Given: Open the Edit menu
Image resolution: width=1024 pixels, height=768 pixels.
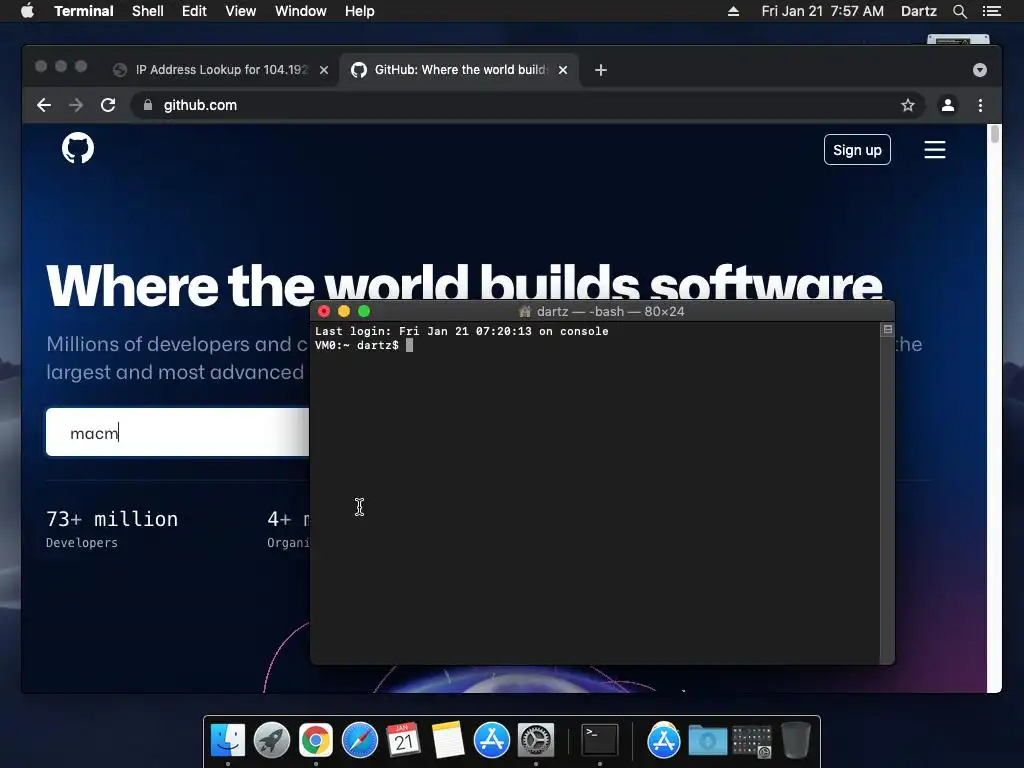Looking at the screenshot, I should click(194, 11).
